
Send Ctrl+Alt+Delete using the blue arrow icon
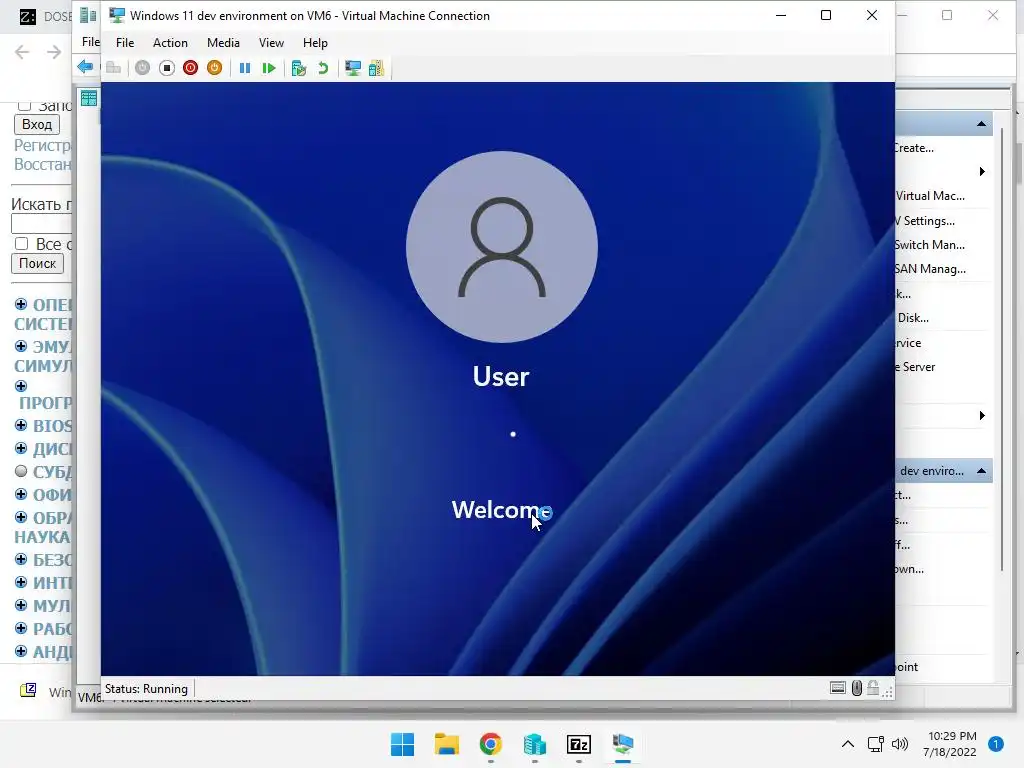coord(85,67)
